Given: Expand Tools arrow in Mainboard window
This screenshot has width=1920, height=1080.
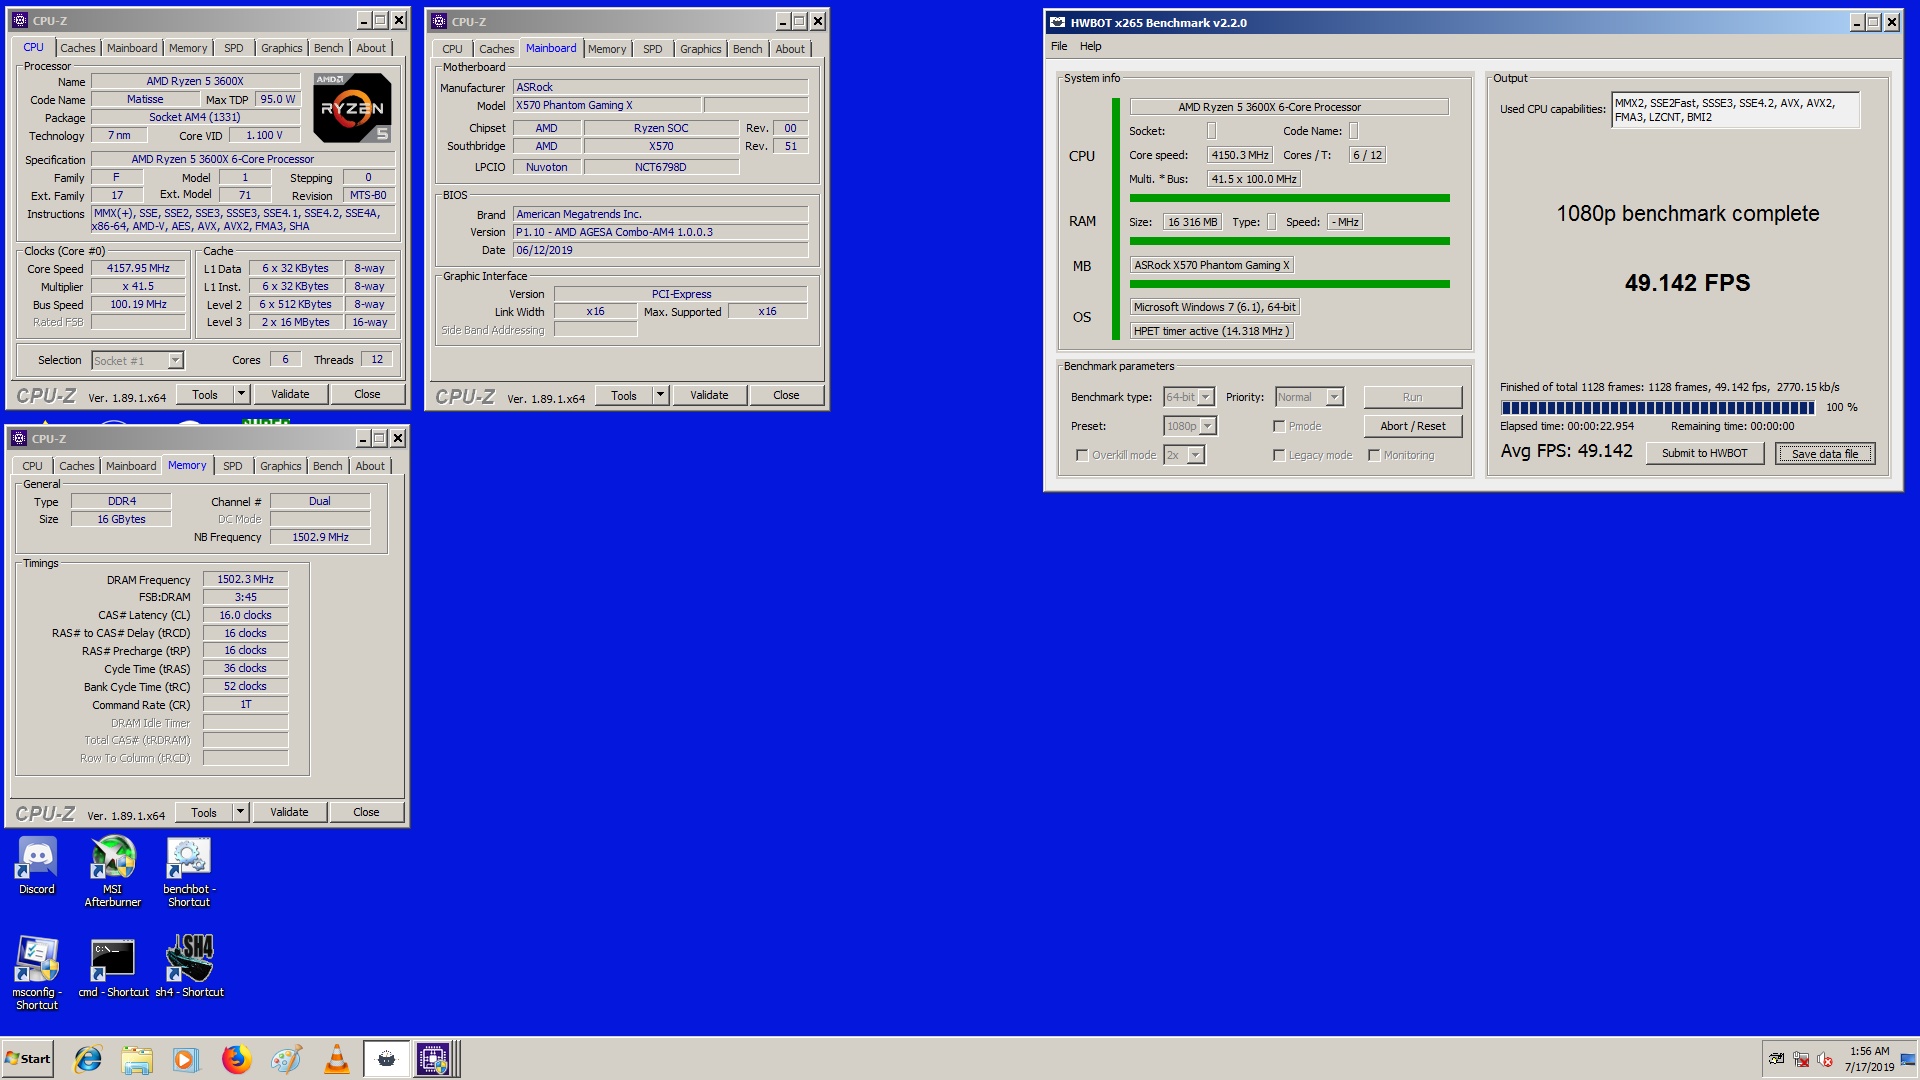Looking at the screenshot, I should (x=660, y=395).
